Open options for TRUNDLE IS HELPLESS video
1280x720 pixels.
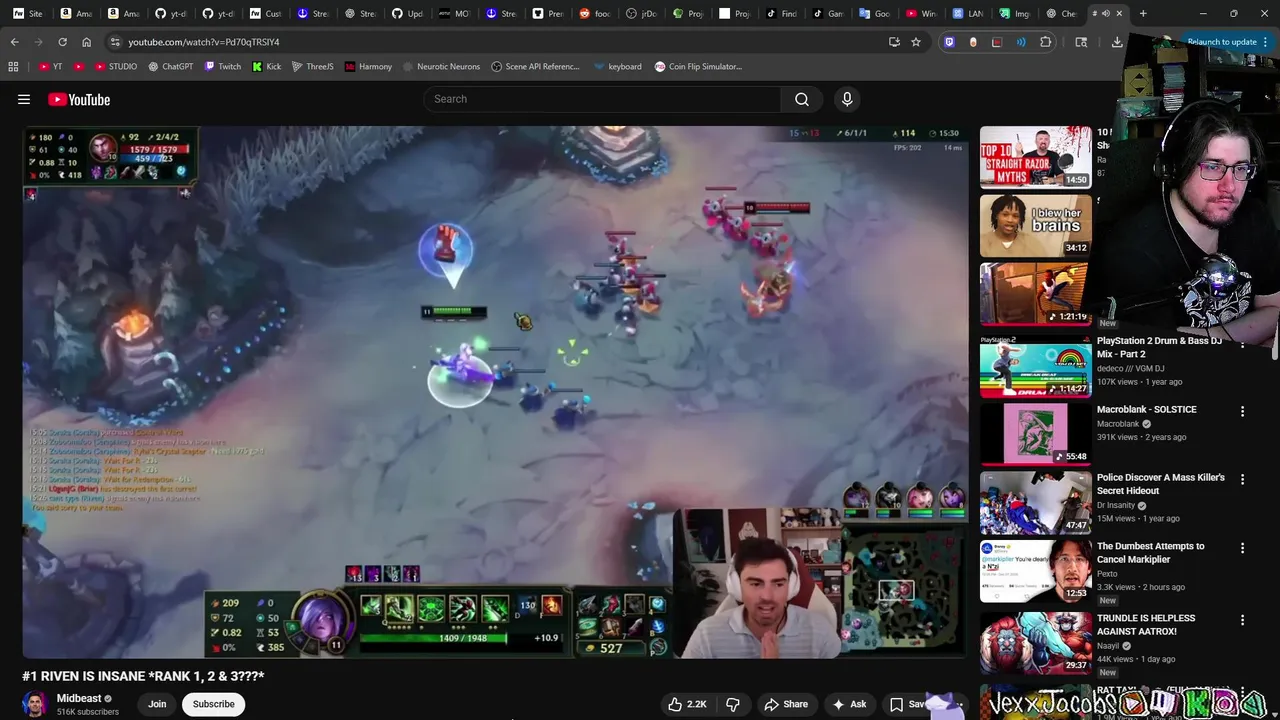(x=1242, y=620)
